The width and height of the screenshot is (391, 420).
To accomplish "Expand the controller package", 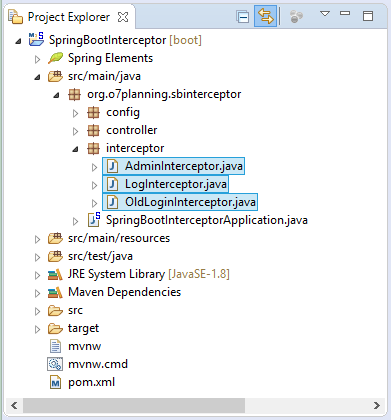I will pos(76,131).
